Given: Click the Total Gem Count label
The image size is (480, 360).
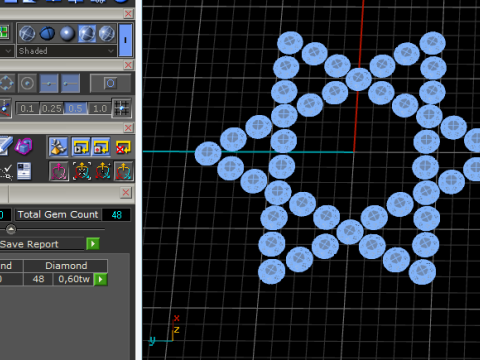Looking at the screenshot, I should coord(58,214).
